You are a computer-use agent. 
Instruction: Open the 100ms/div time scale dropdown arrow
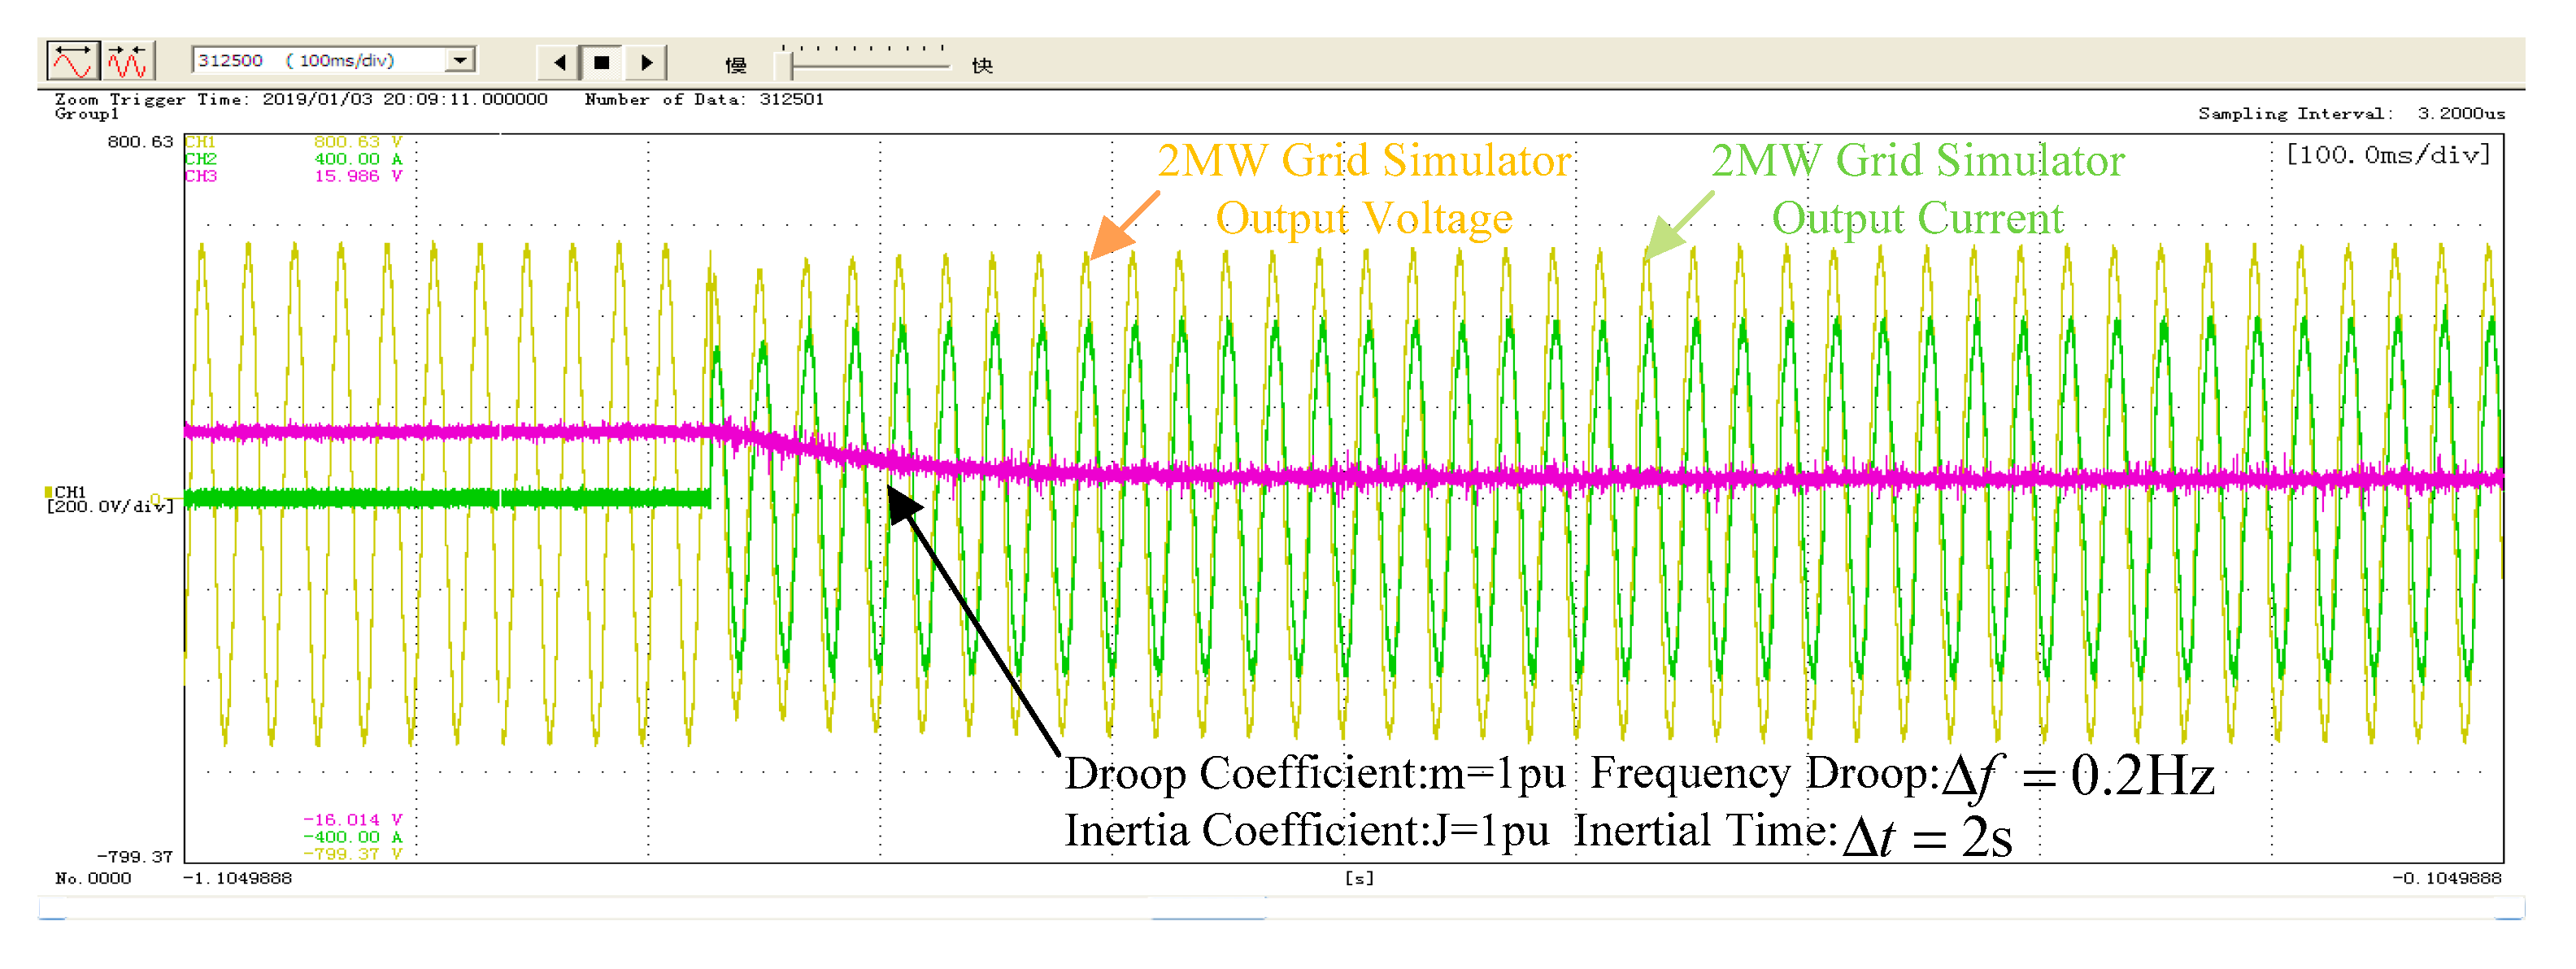(x=460, y=61)
